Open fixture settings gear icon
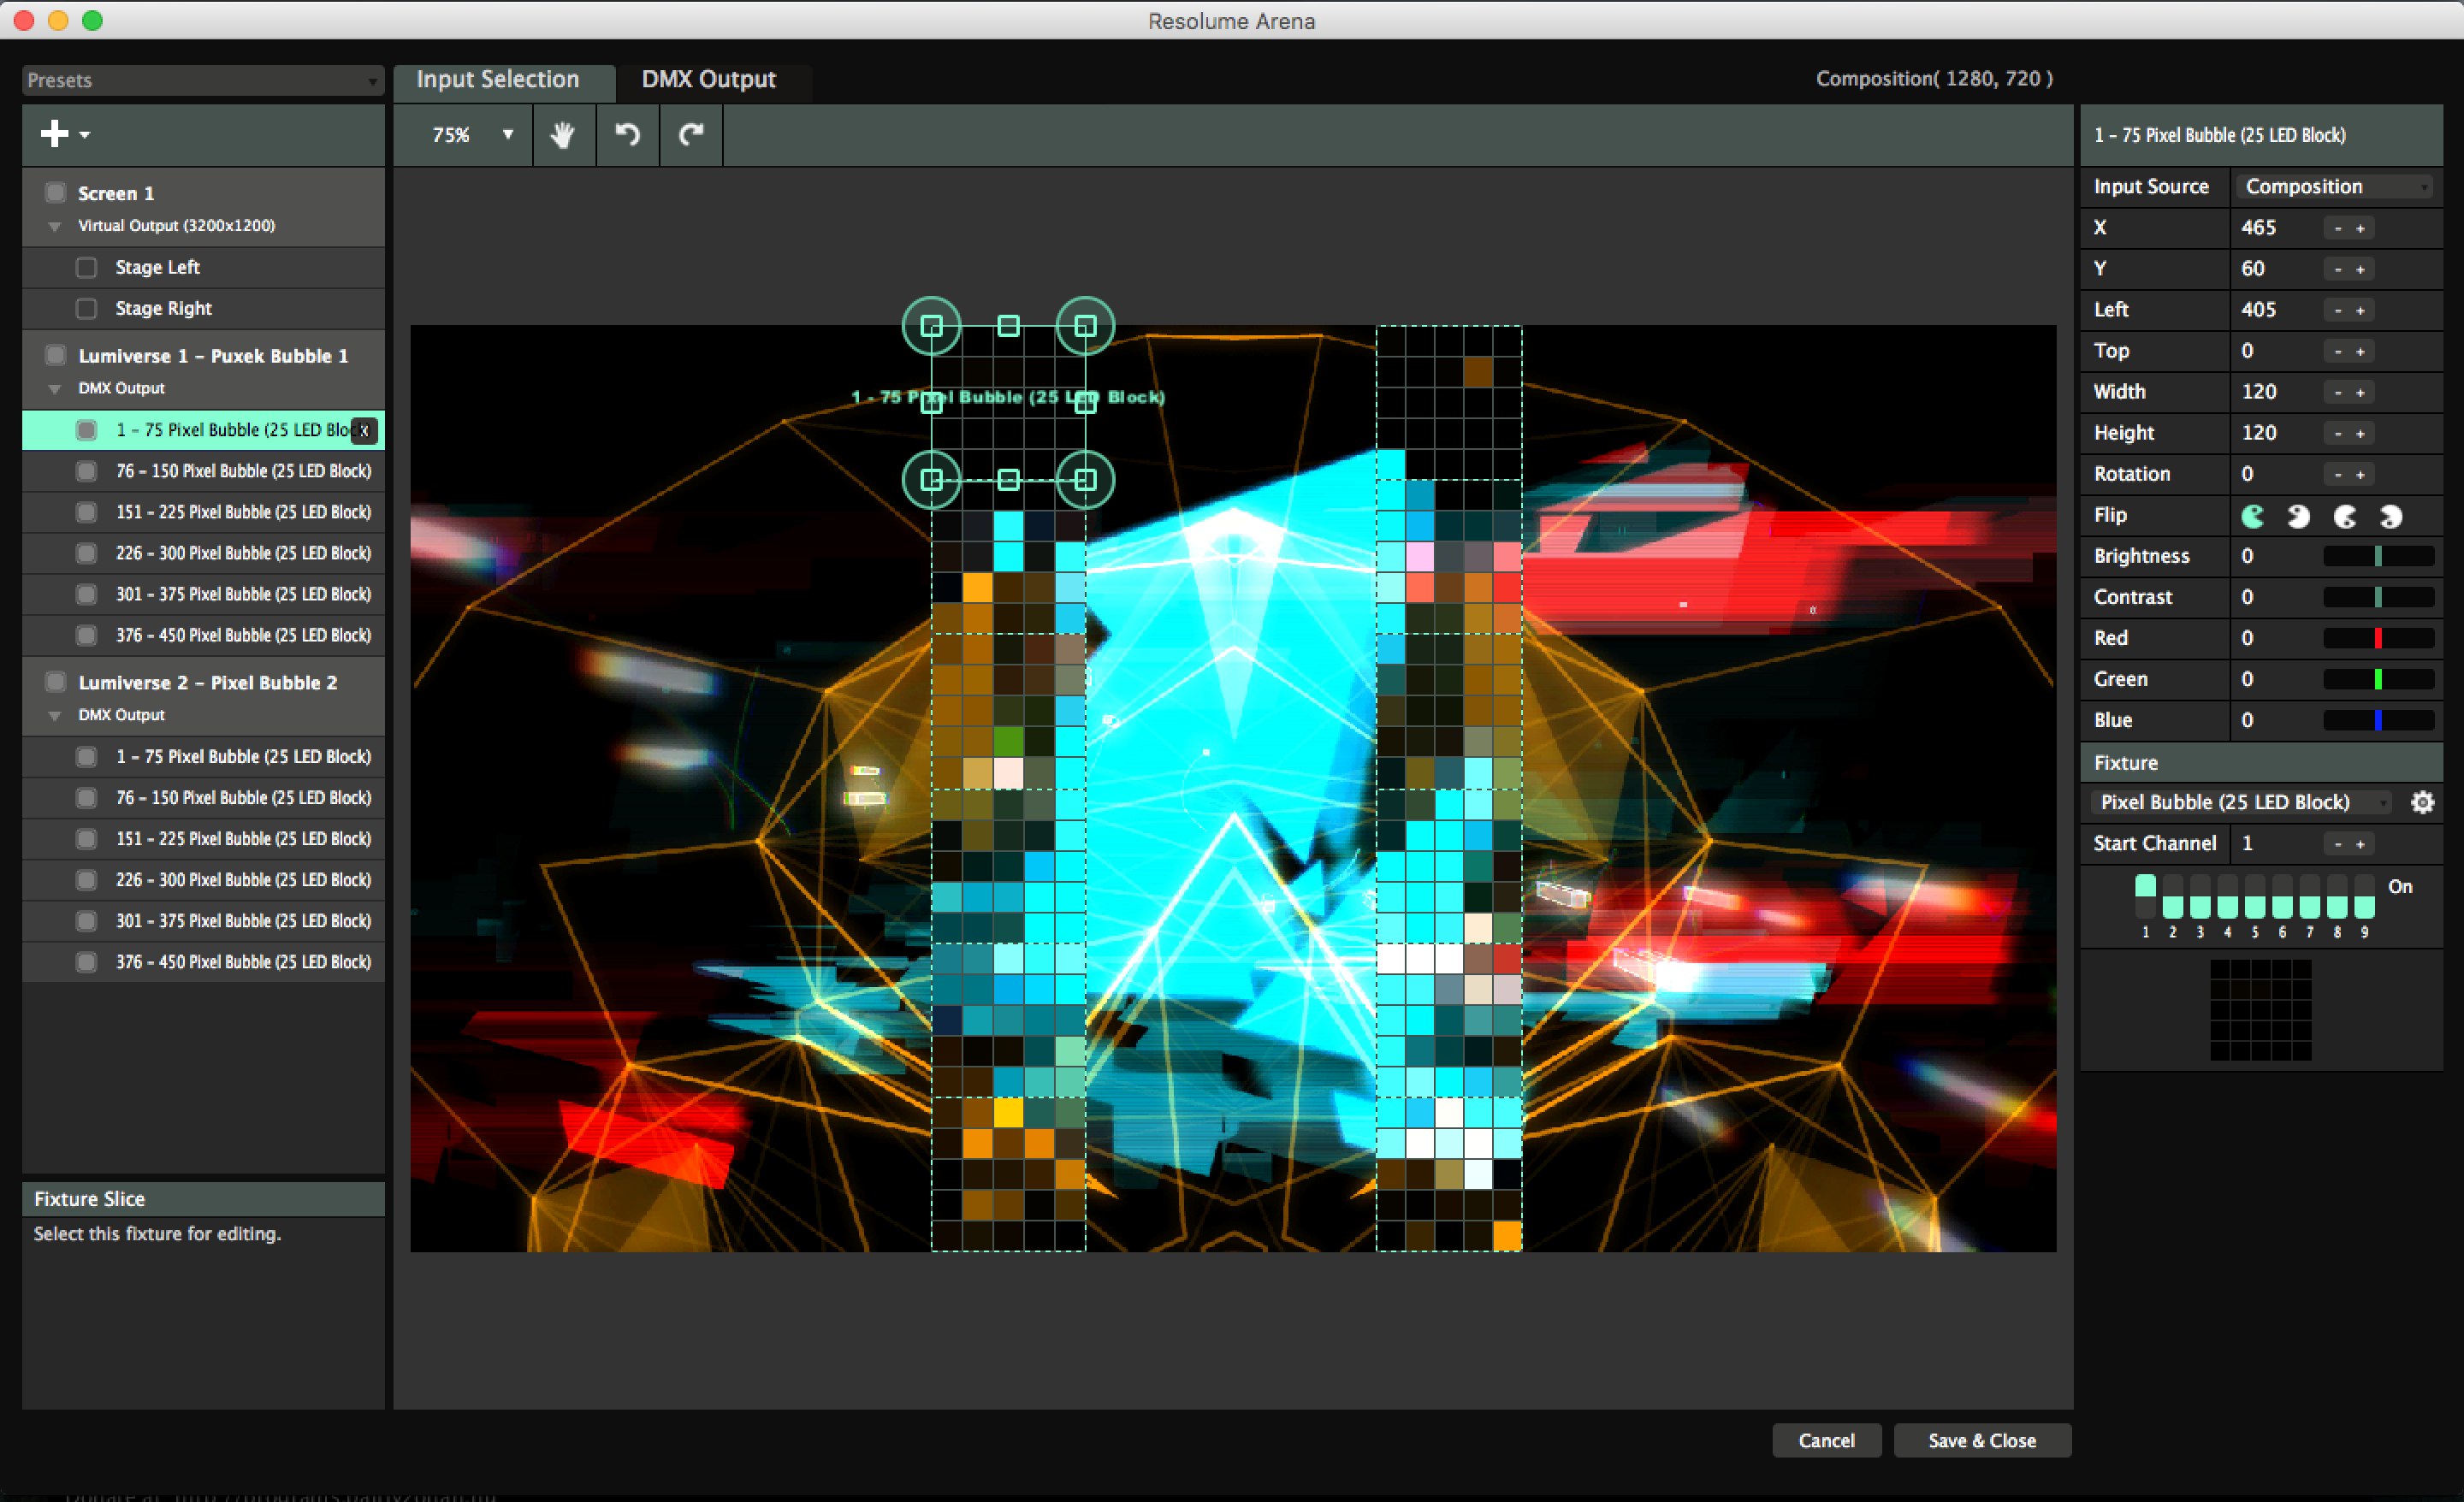 tap(2422, 802)
